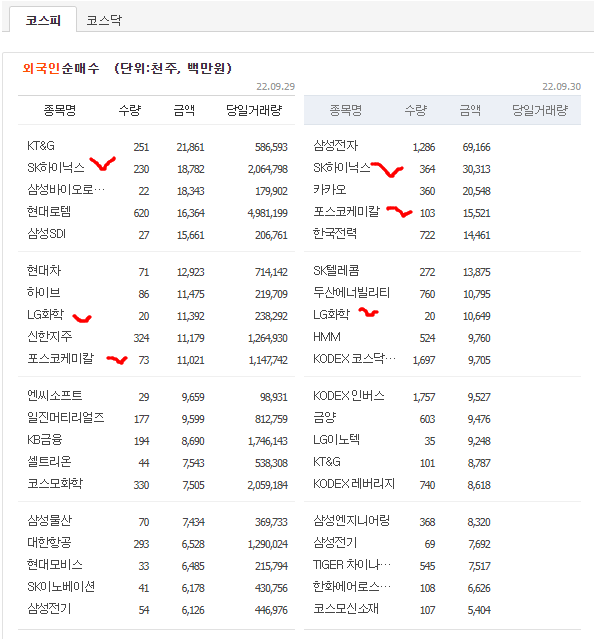This screenshot has width=594, height=639.
Task: Click 한국전력 quantity value 722
Action: (427, 235)
